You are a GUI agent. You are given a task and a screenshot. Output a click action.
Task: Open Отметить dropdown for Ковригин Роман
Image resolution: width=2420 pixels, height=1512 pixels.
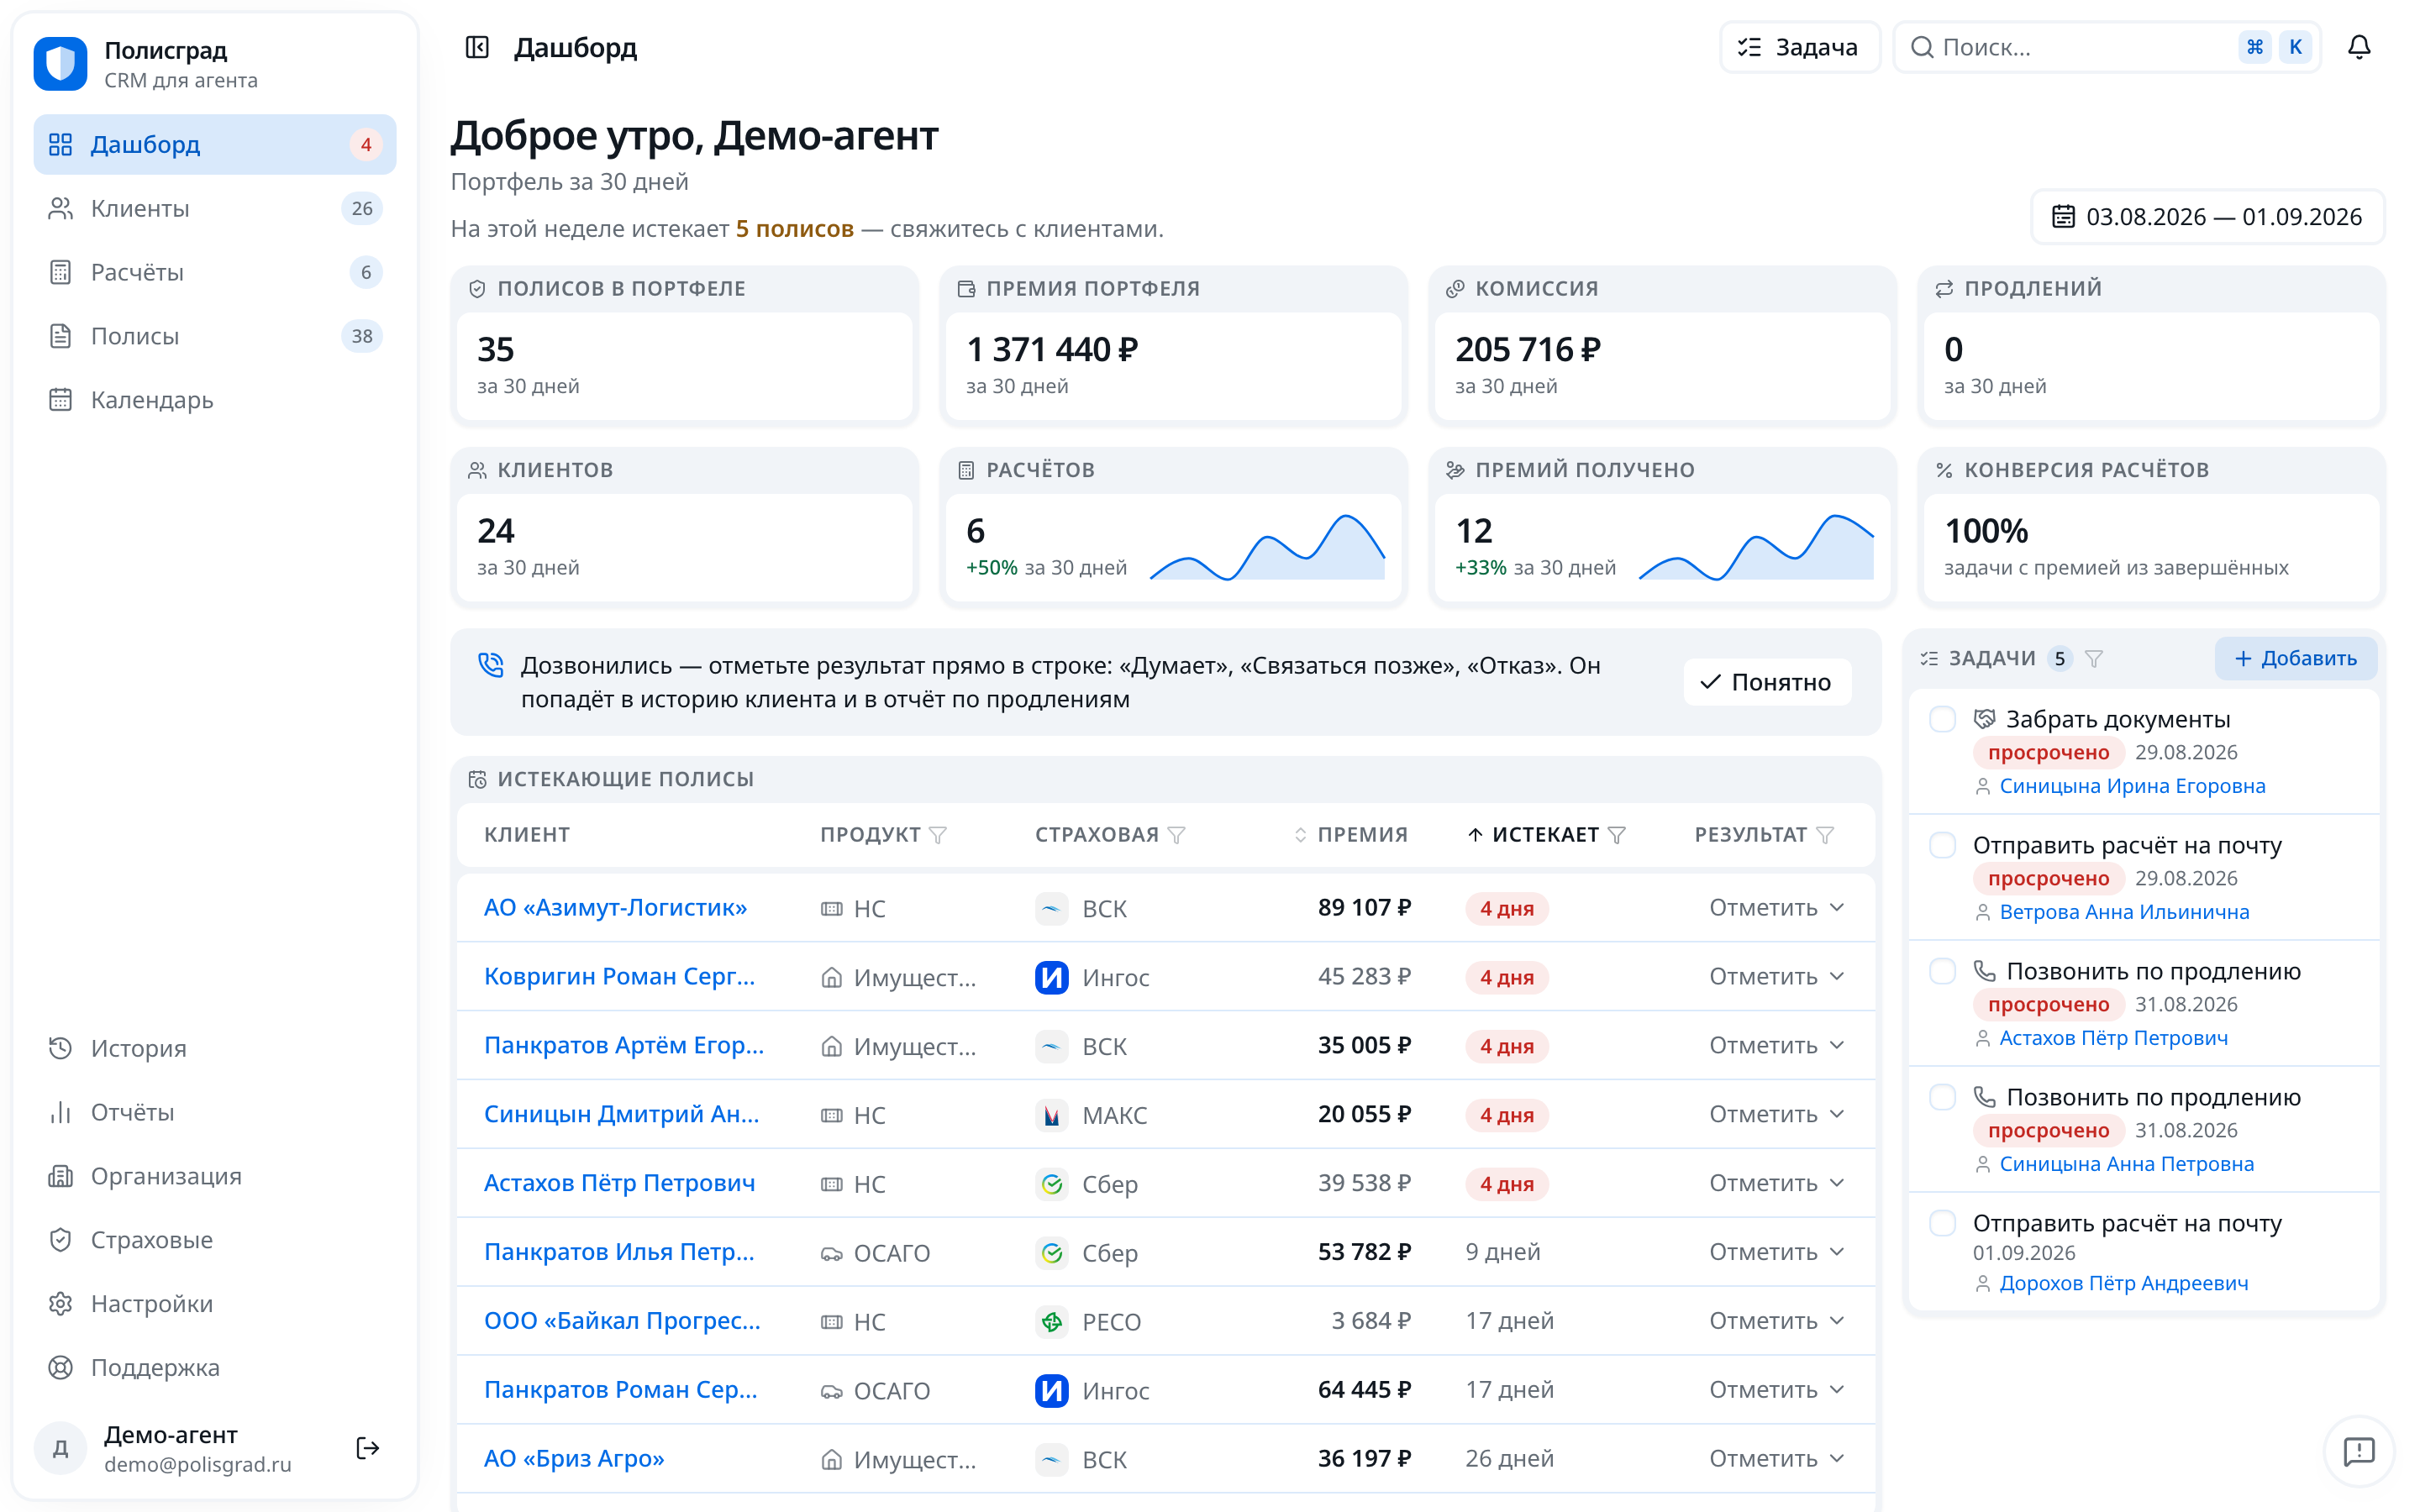(1776, 977)
